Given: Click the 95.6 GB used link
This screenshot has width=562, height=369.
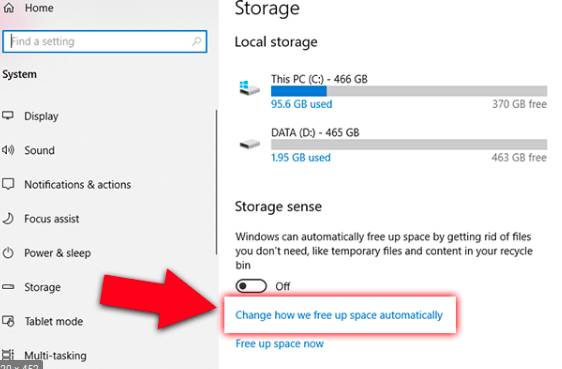Looking at the screenshot, I should click(301, 104).
